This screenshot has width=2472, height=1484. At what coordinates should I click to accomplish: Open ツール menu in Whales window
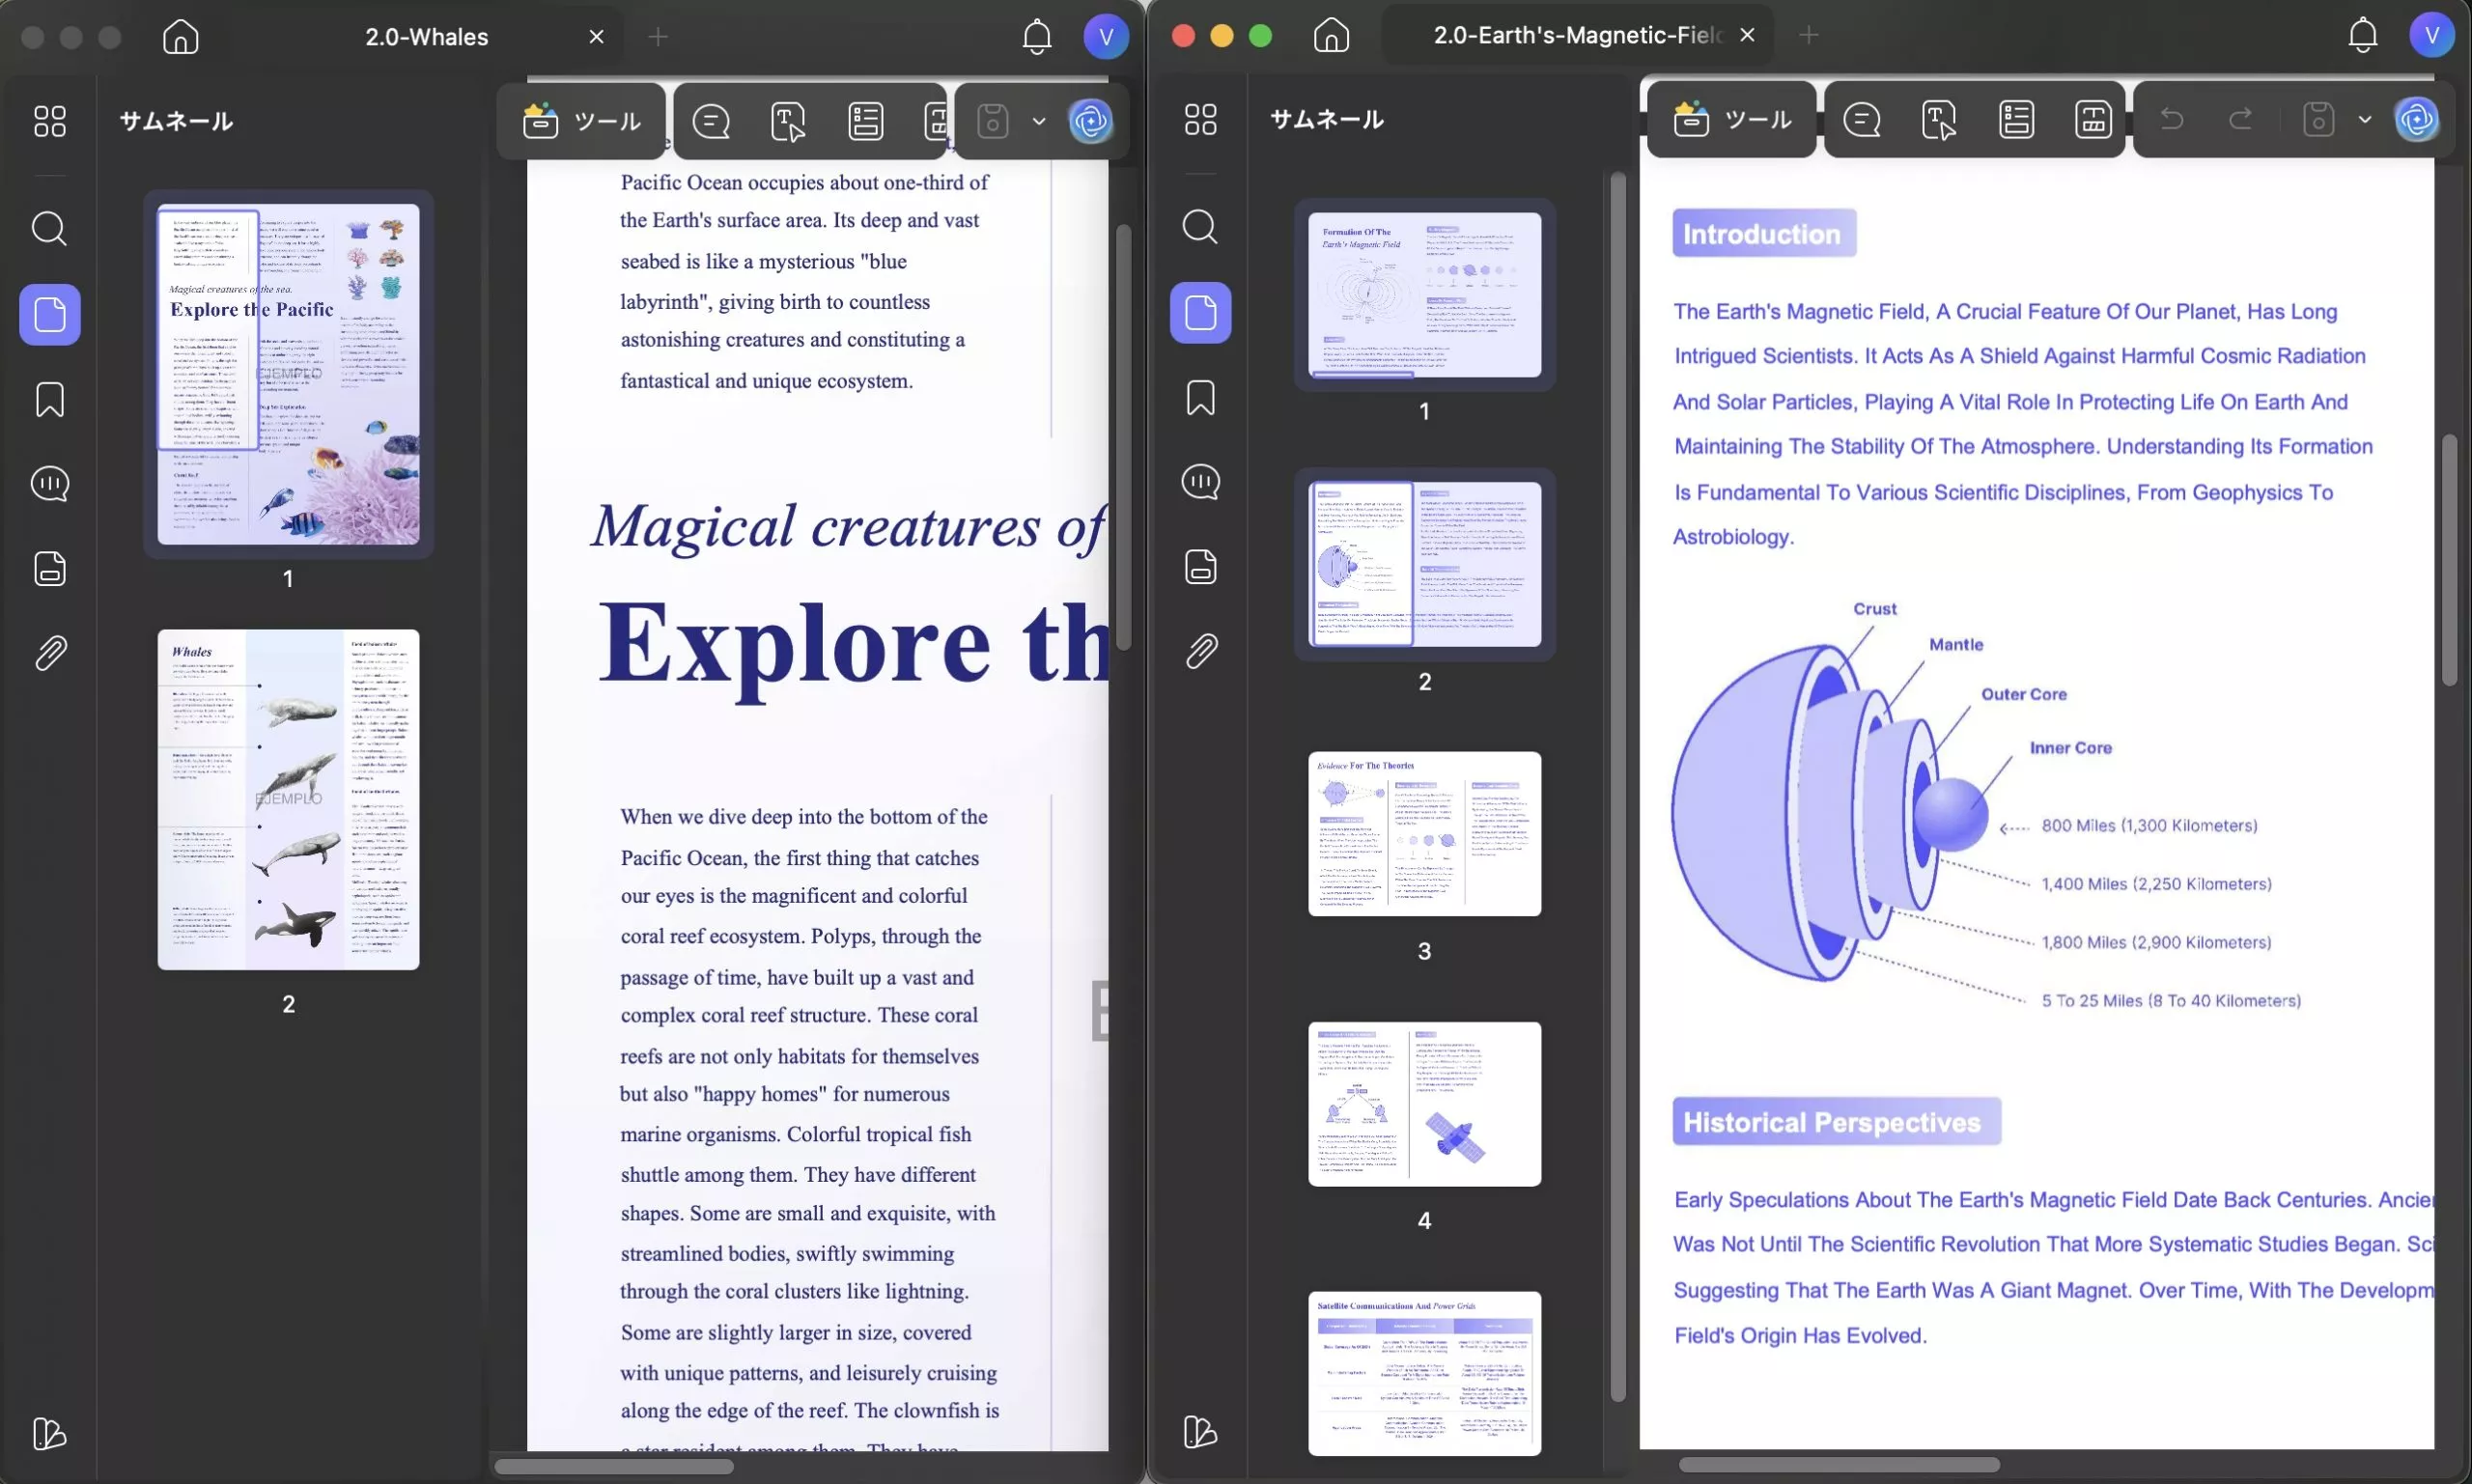tap(581, 121)
